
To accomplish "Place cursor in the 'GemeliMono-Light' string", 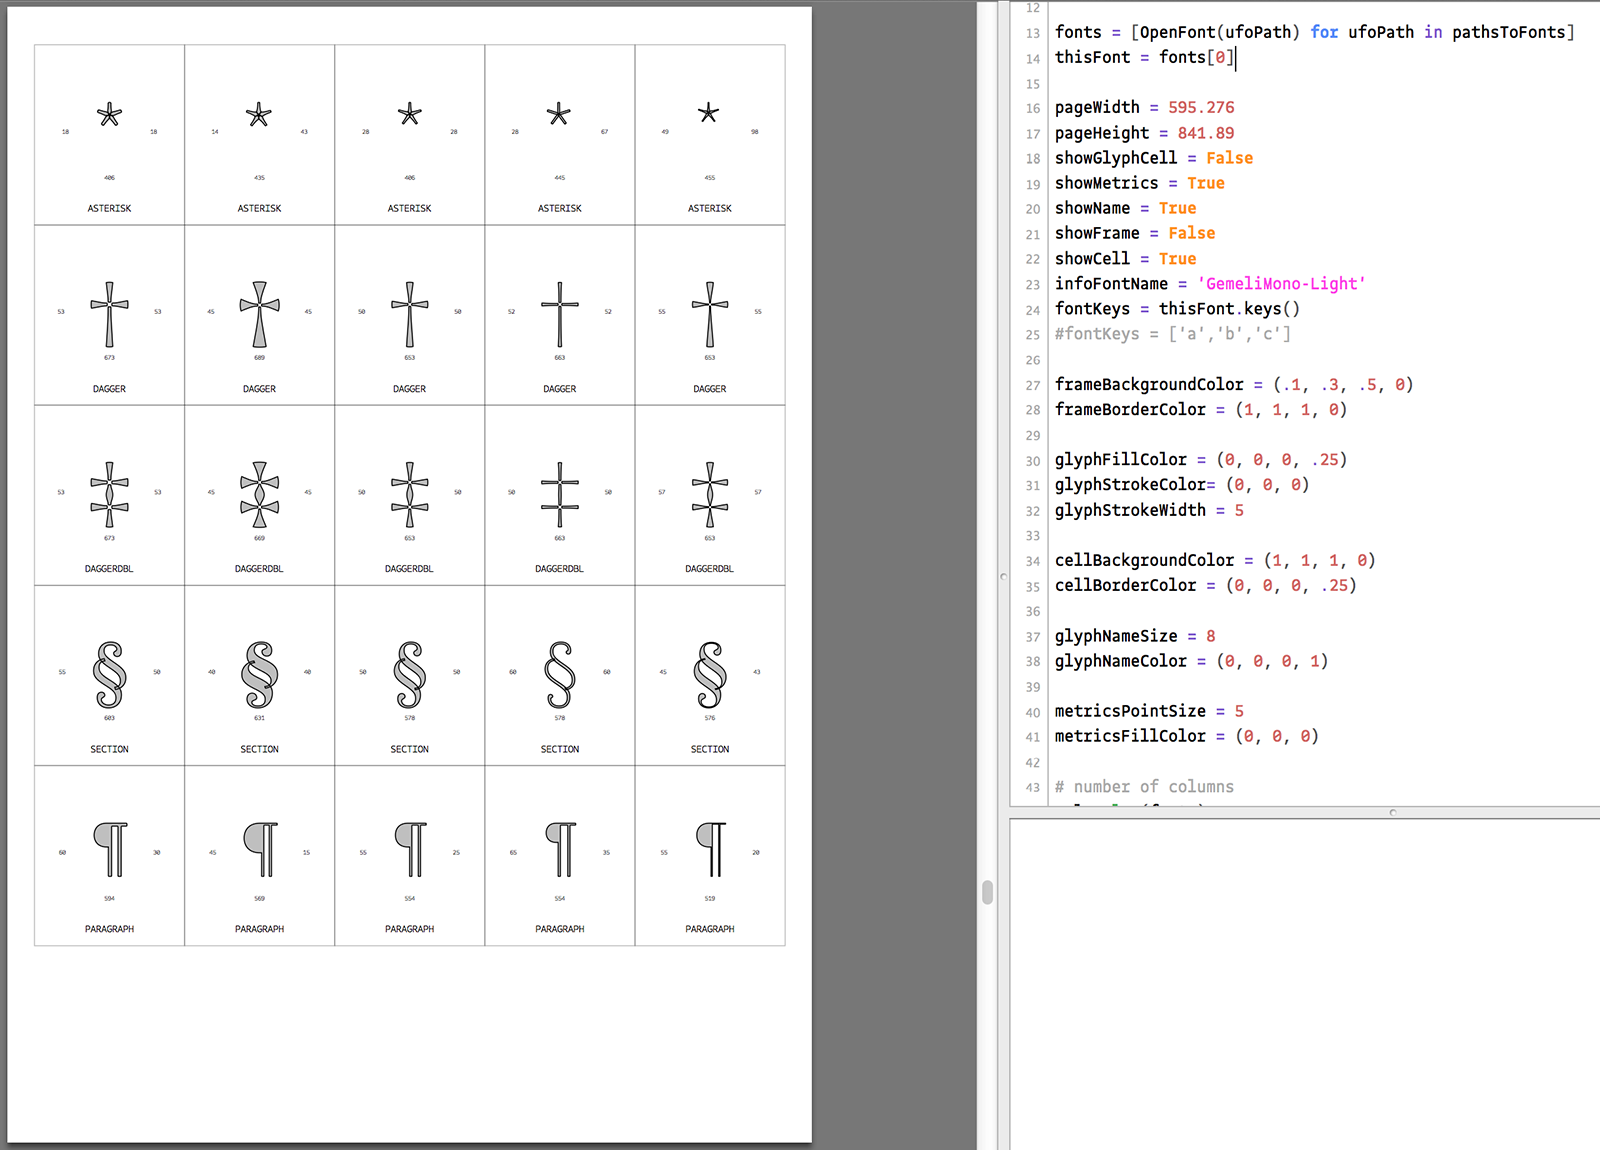I will 1277,283.
